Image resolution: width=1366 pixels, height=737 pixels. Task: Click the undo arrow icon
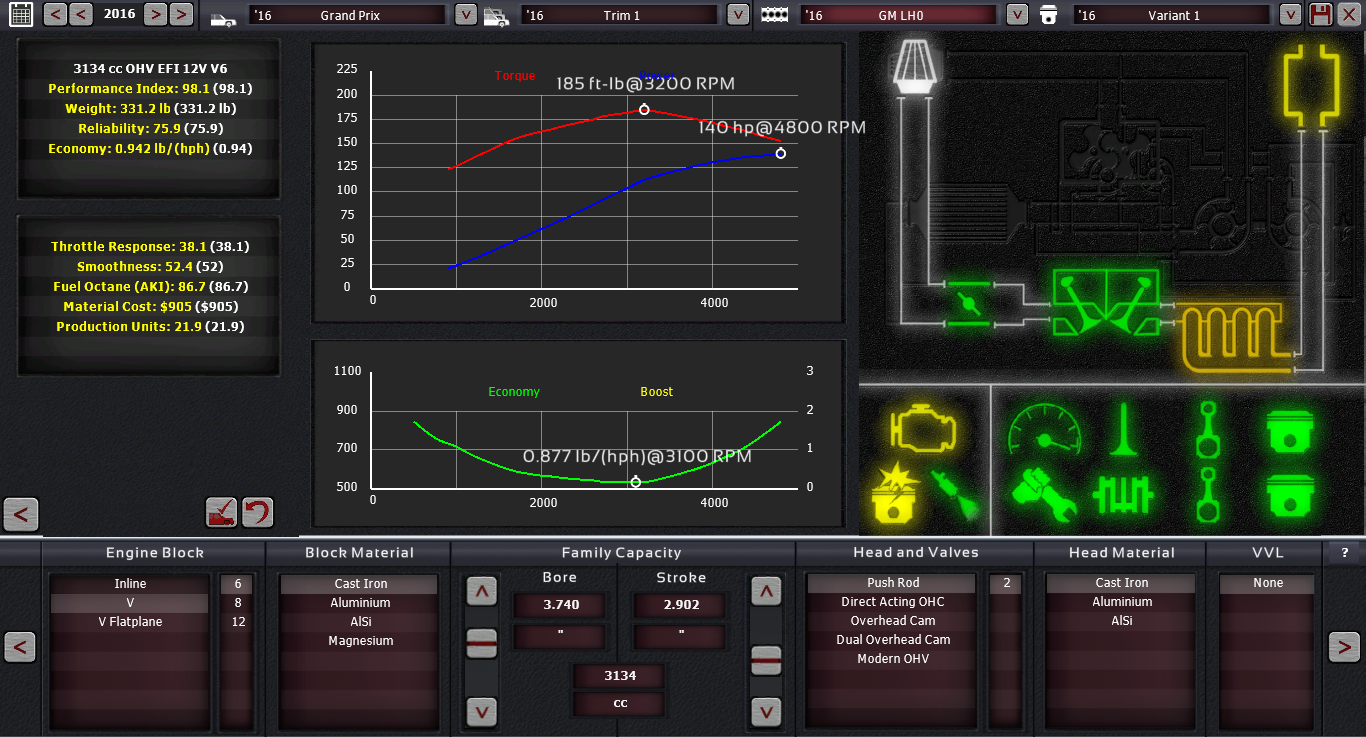257,513
